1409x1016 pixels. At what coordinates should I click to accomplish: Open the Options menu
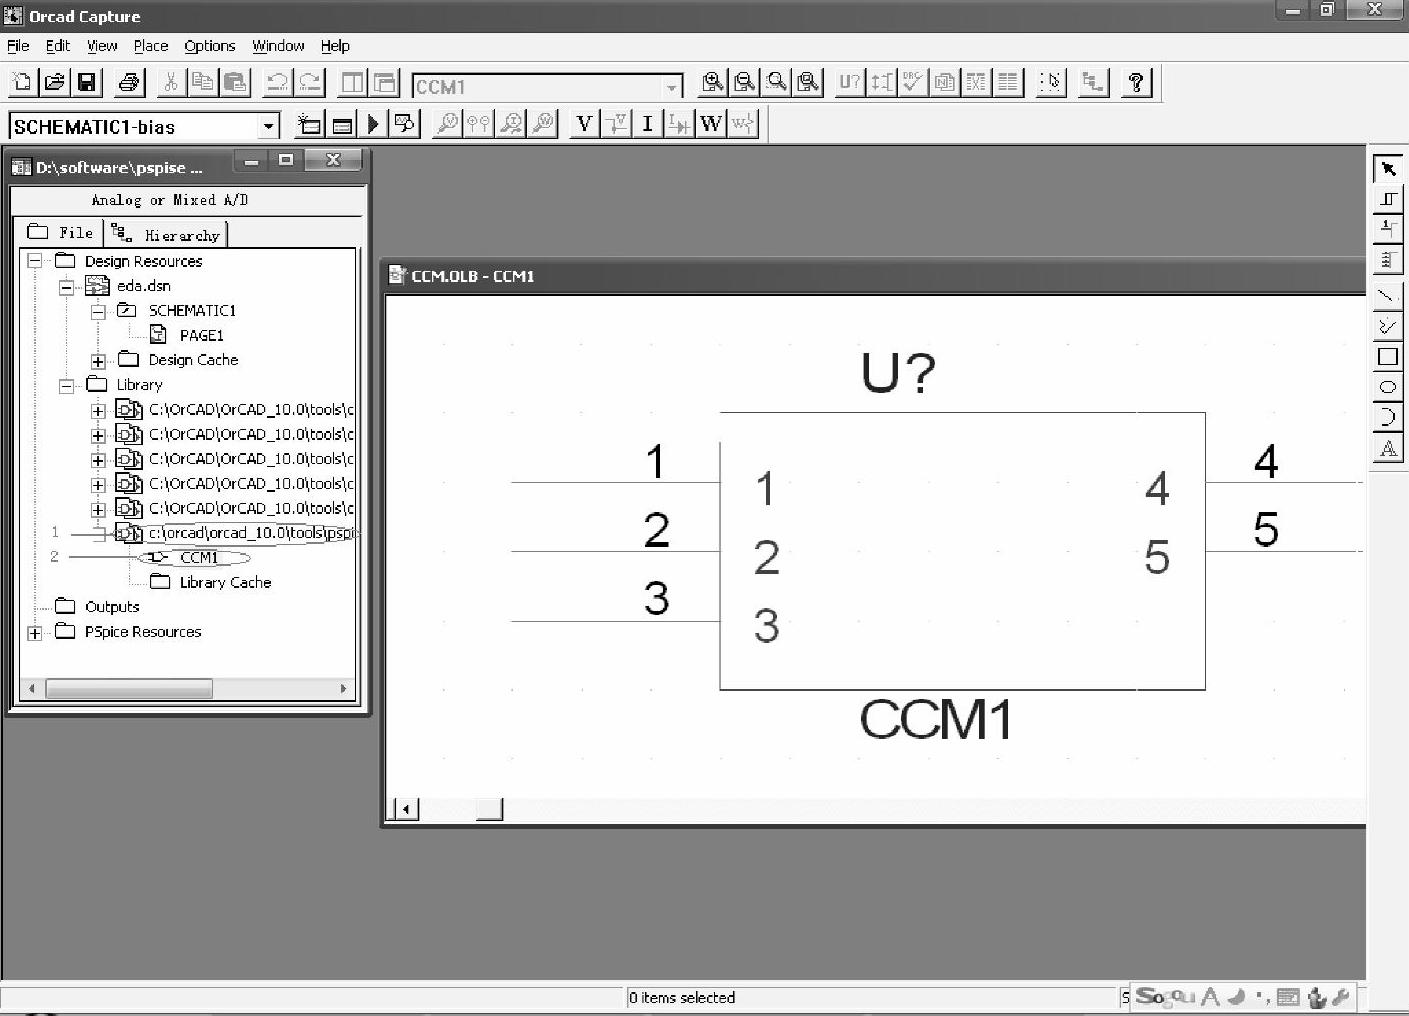click(x=210, y=46)
